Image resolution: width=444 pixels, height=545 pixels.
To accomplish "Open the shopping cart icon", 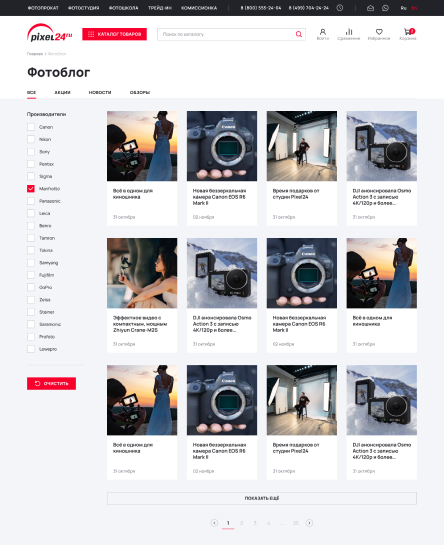I will pos(407,32).
